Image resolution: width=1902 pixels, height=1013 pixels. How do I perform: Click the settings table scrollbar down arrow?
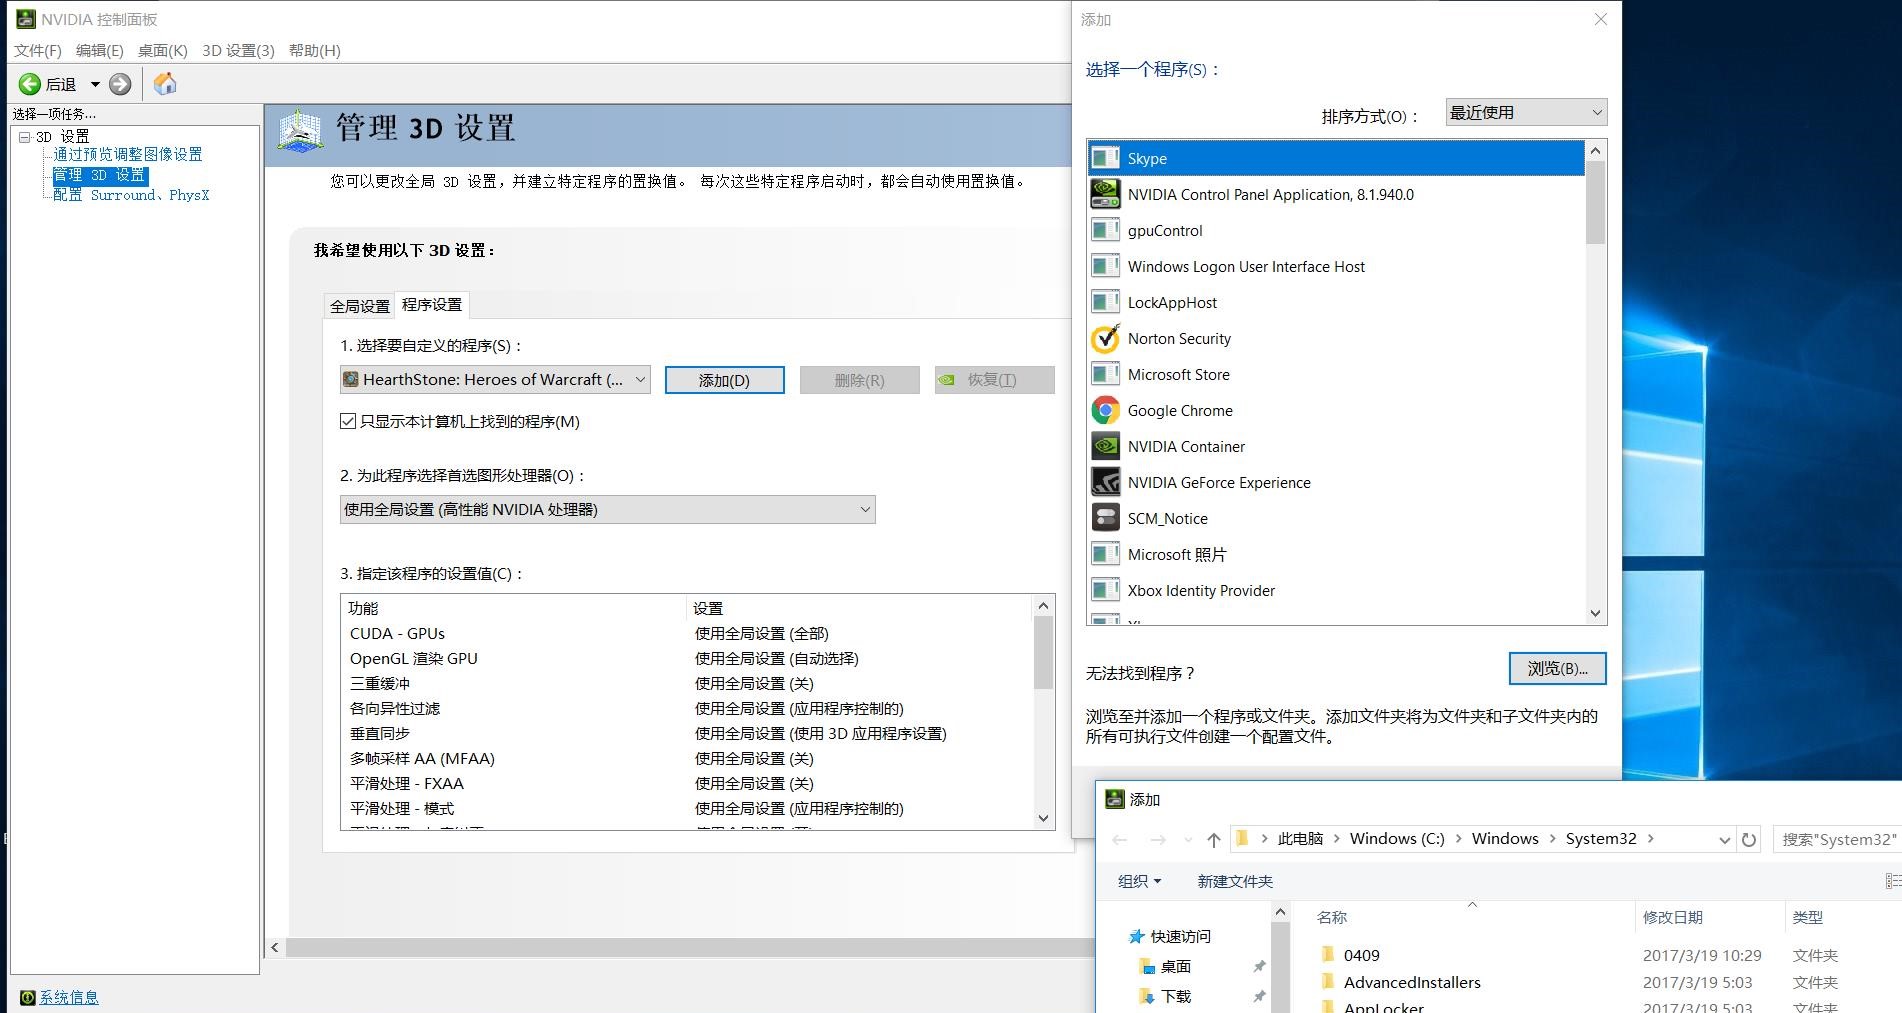tap(1043, 818)
